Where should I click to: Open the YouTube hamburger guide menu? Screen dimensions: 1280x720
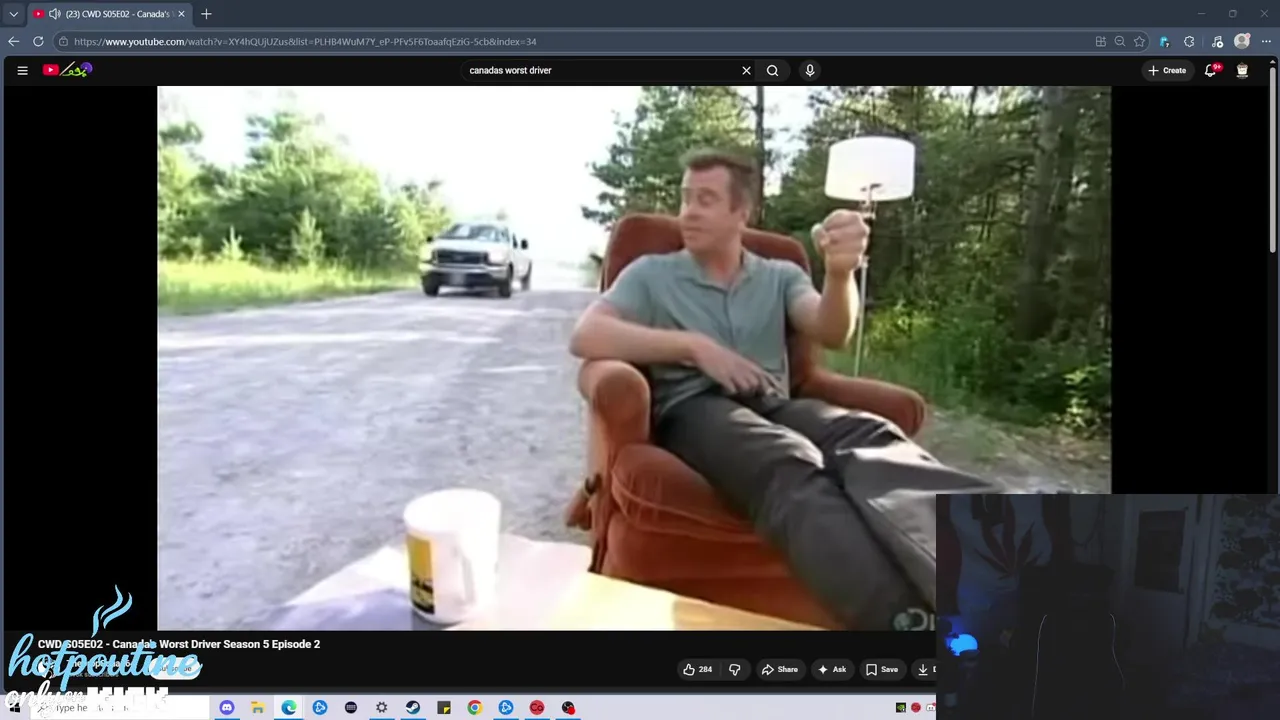tap(22, 70)
